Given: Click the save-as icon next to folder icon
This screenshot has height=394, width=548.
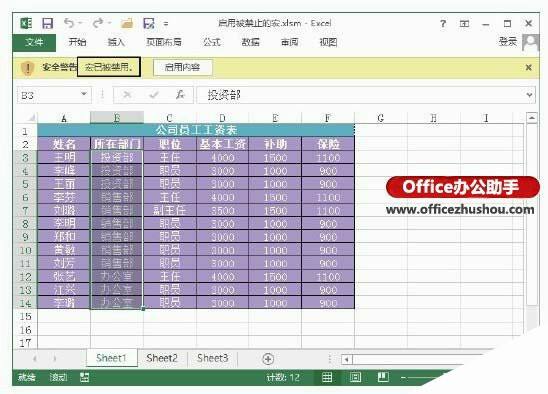Looking at the screenshot, I should coord(149,23).
